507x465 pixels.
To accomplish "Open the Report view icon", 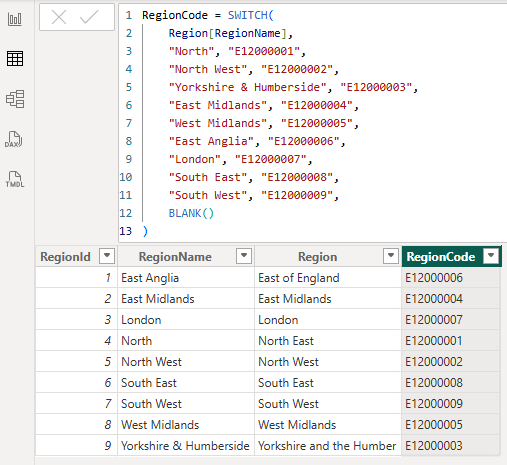I will (x=15, y=19).
